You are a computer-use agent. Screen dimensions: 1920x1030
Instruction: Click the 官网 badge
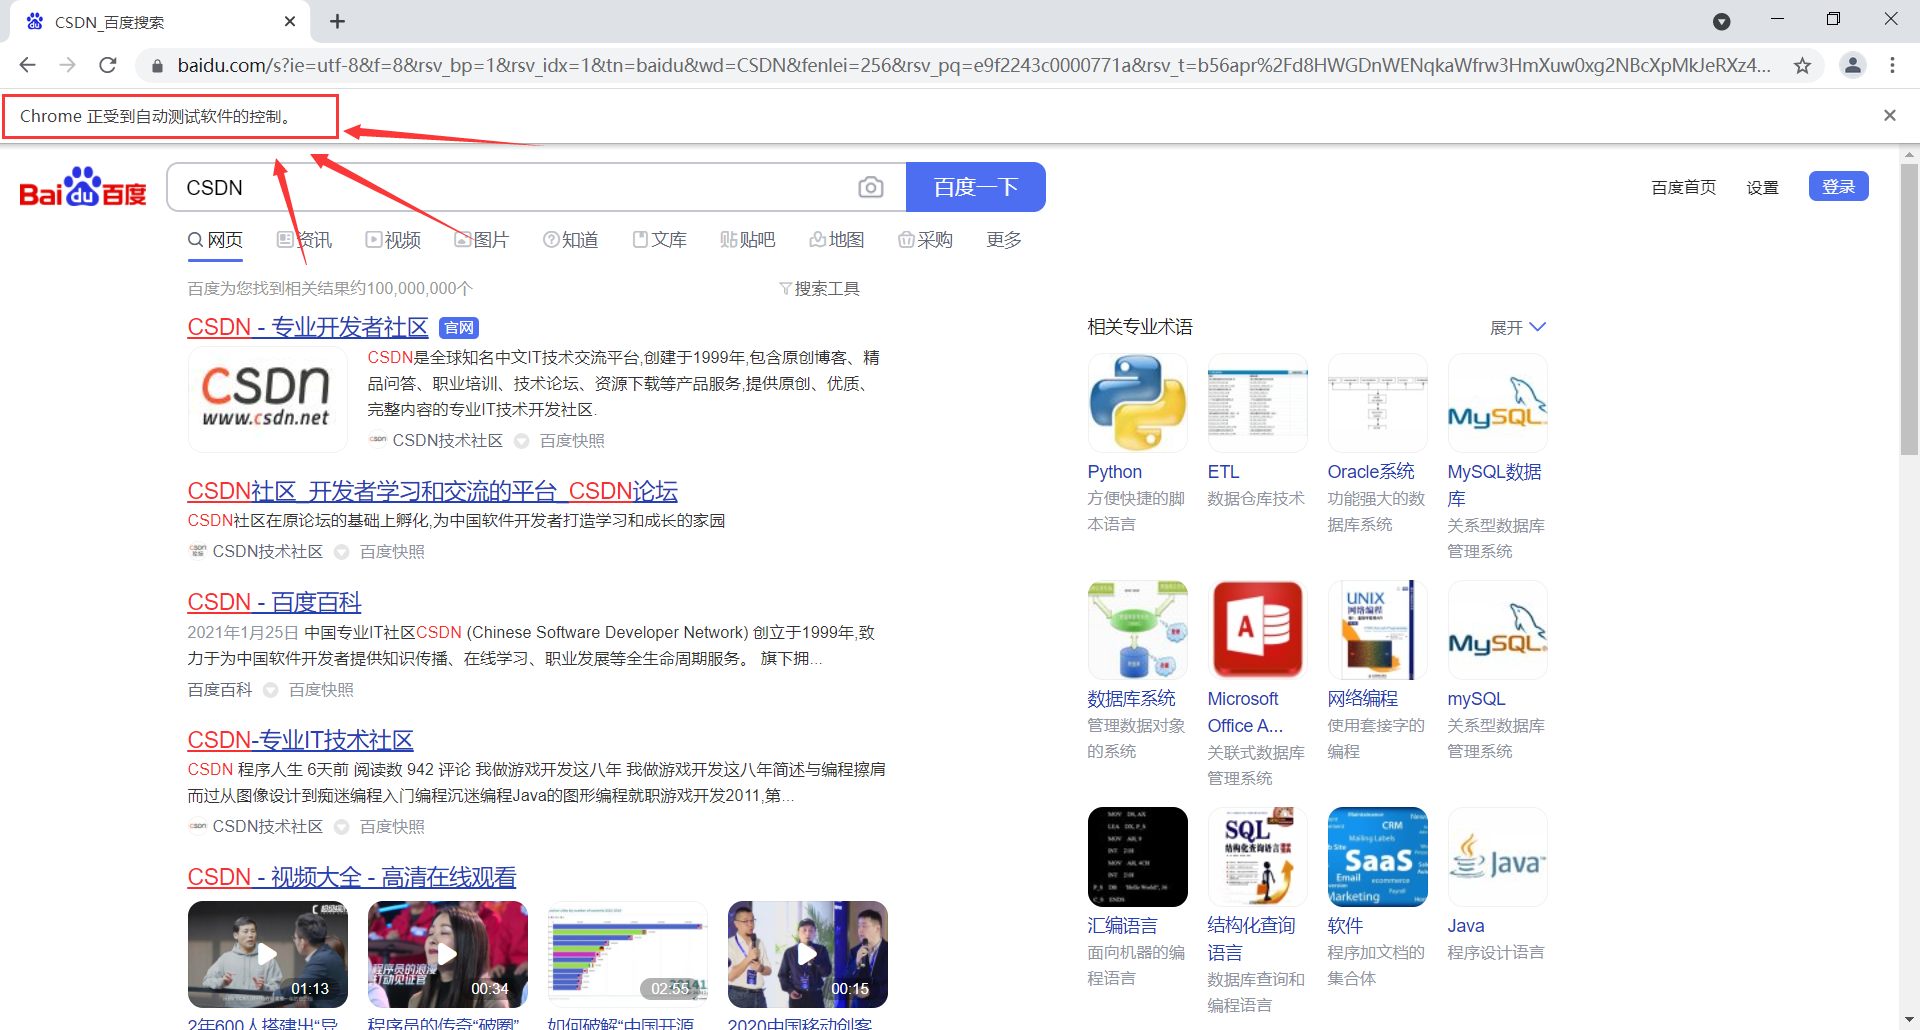click(x=459, y=328)
